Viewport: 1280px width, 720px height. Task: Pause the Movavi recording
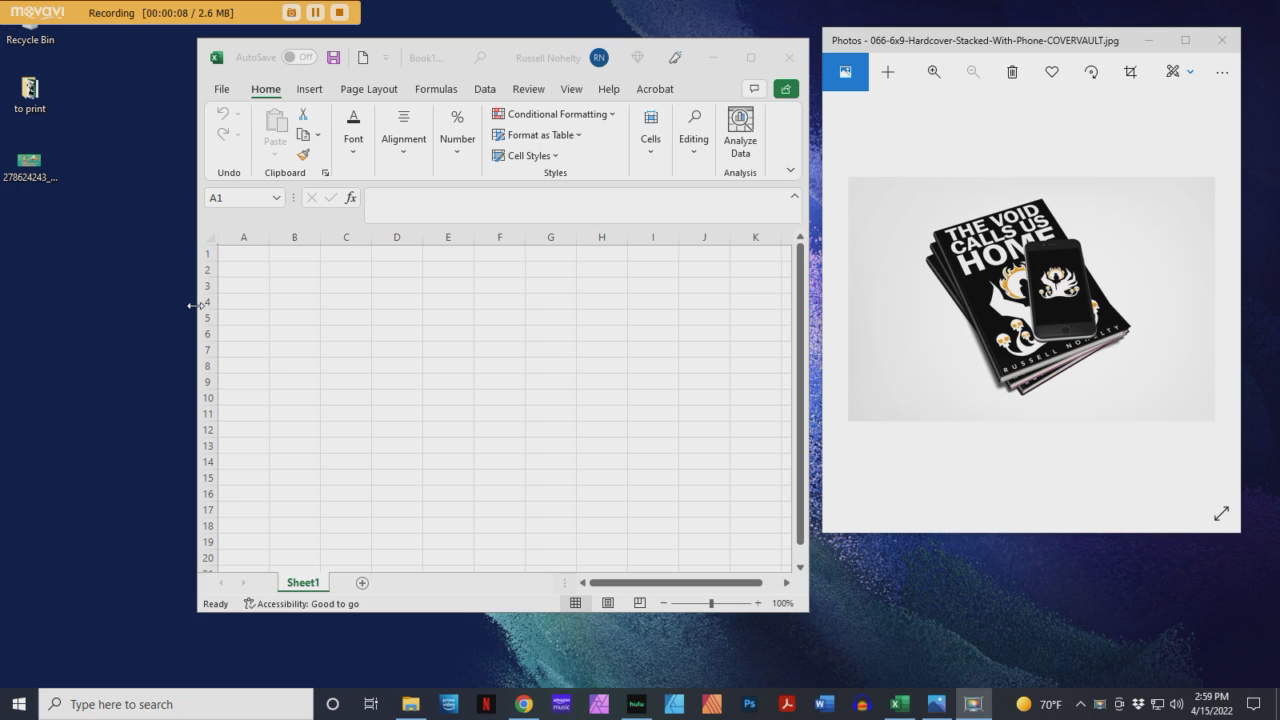(315, 13)
